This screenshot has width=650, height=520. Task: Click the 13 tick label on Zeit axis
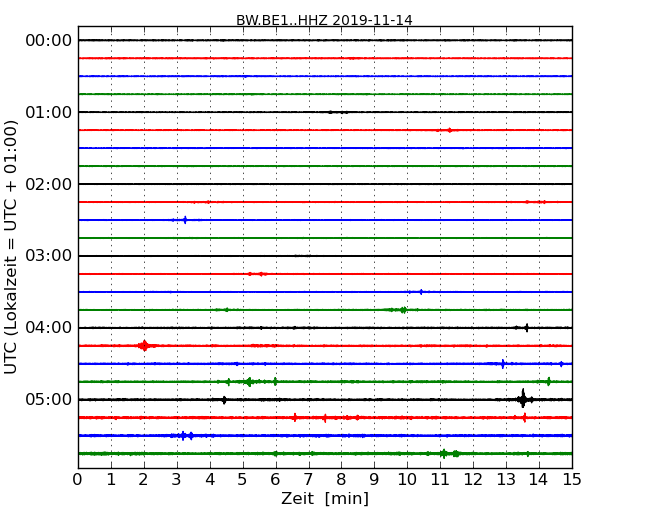[x=506, y=480]
